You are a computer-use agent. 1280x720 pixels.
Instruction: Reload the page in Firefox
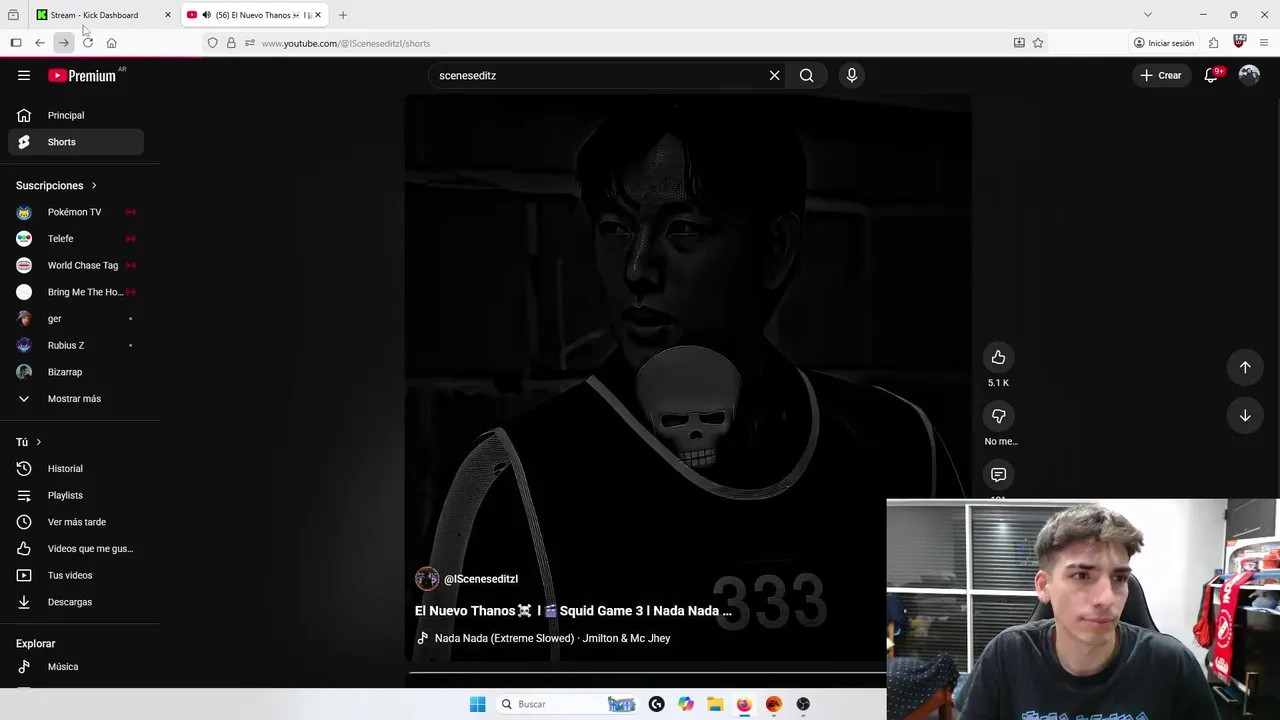pos(88,43)
